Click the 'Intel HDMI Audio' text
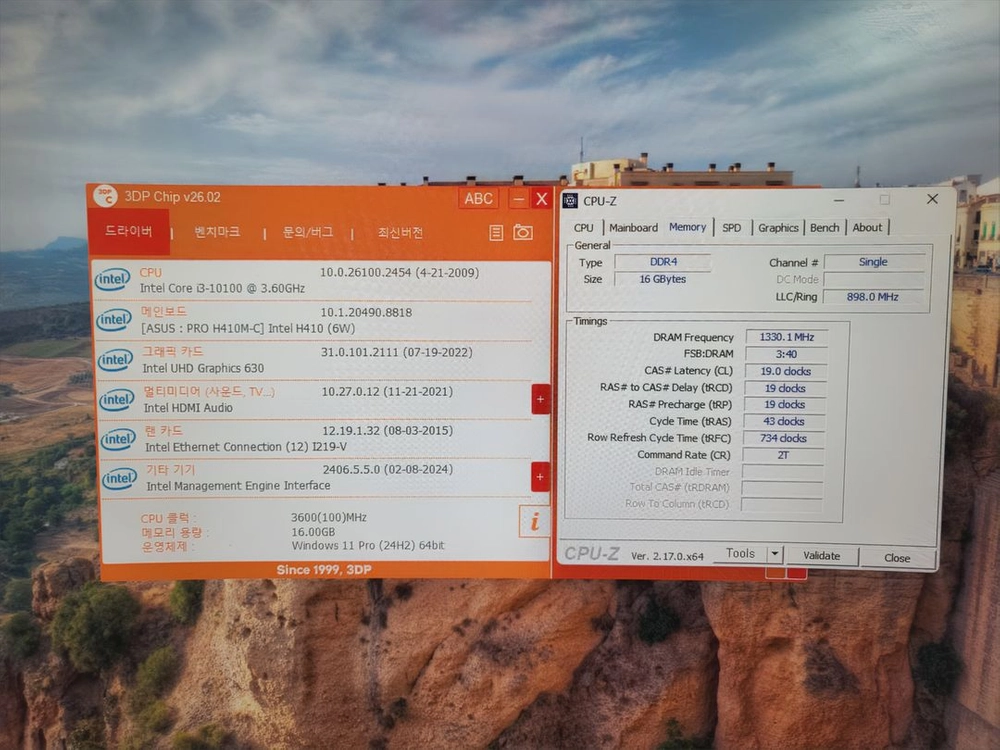 188,408
